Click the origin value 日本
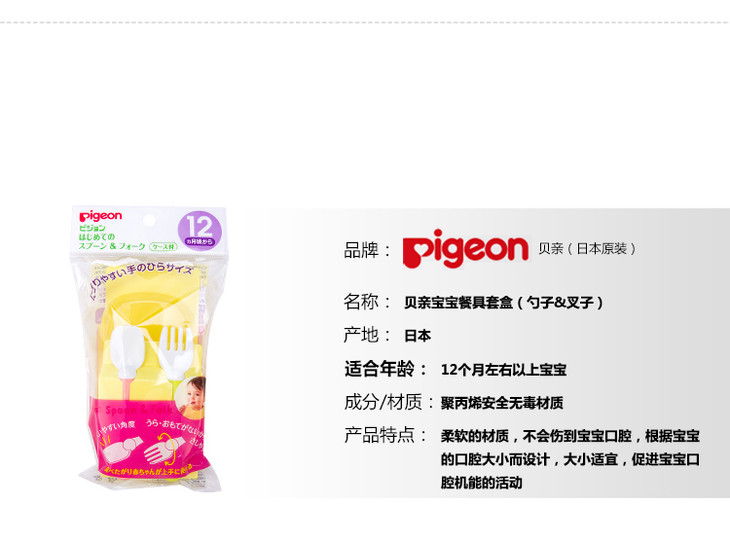The width and height of the screenshot is (730, 541). (x=418, y=336)
